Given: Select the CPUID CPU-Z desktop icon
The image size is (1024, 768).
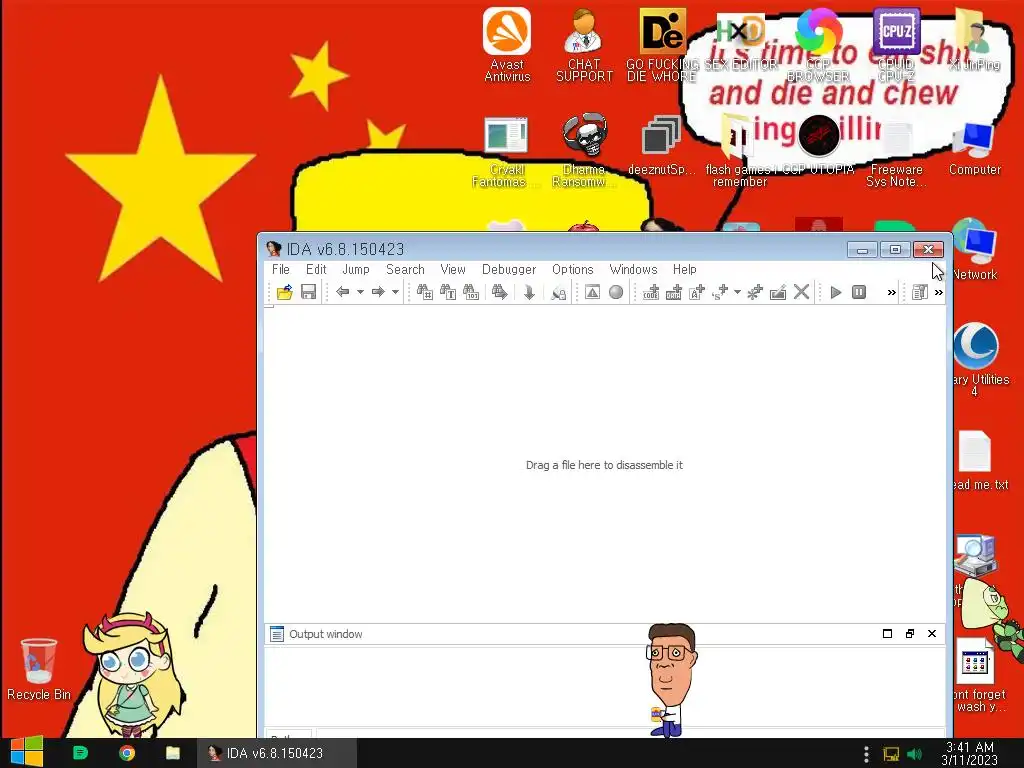Looking at the screenshot, I should coord(896,44).
